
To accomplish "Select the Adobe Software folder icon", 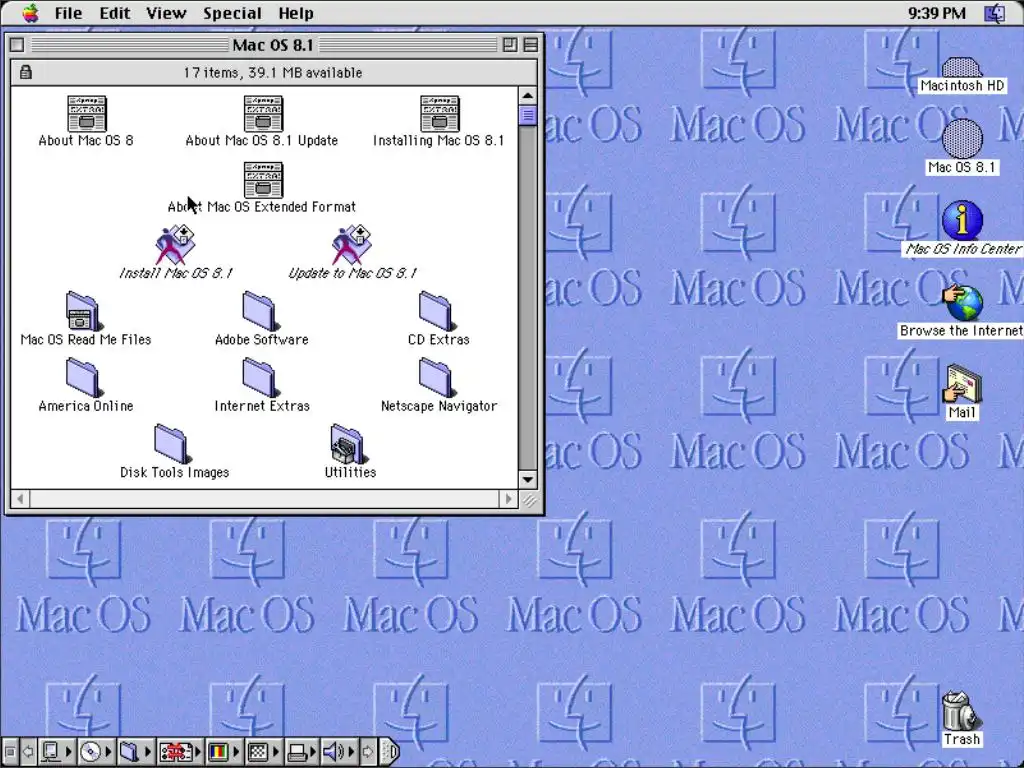I will [261, 312].
